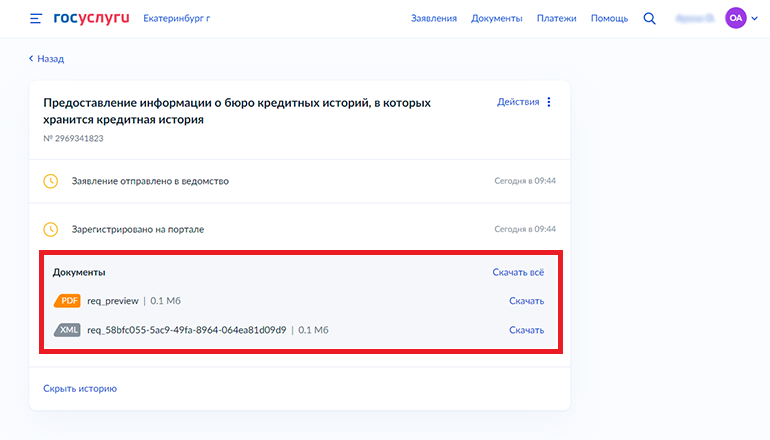Open the Помощь menu item
The image size is (770, 440).
[x=609, y=19]
